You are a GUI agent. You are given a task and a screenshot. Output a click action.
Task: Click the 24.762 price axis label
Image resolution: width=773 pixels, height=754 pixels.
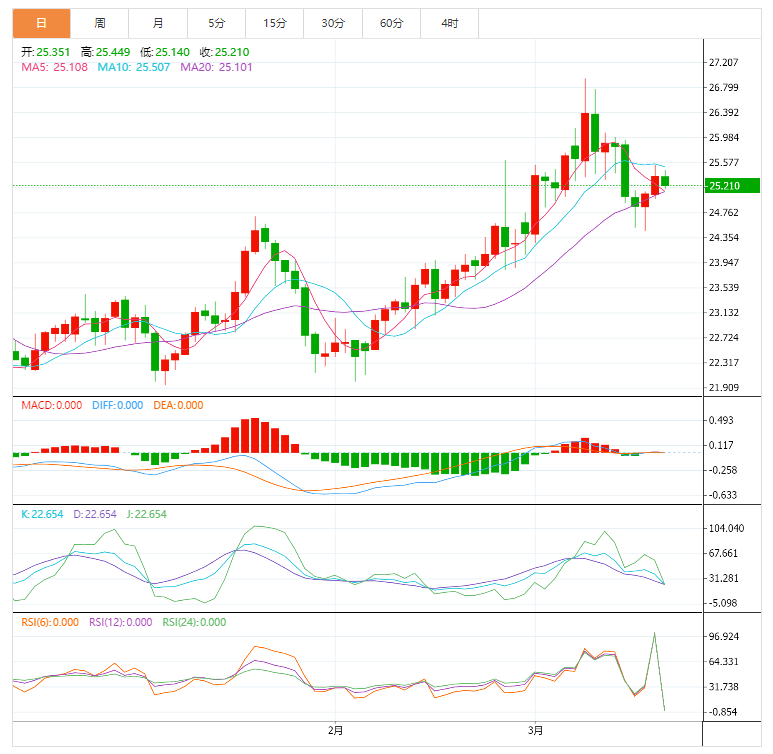(724, 213)
